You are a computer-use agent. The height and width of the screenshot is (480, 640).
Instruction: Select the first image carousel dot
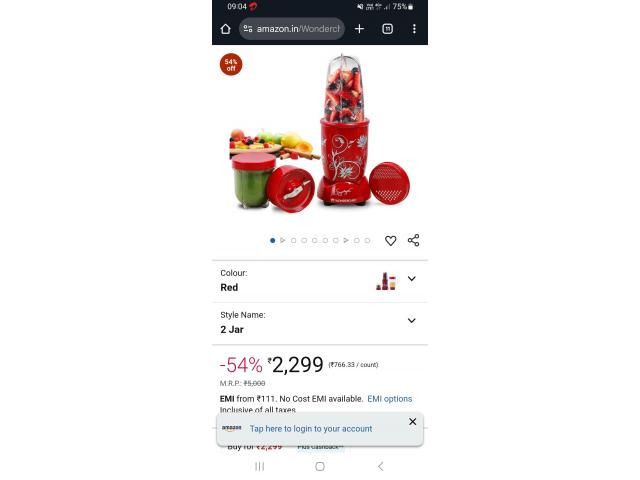coord(272,240)
